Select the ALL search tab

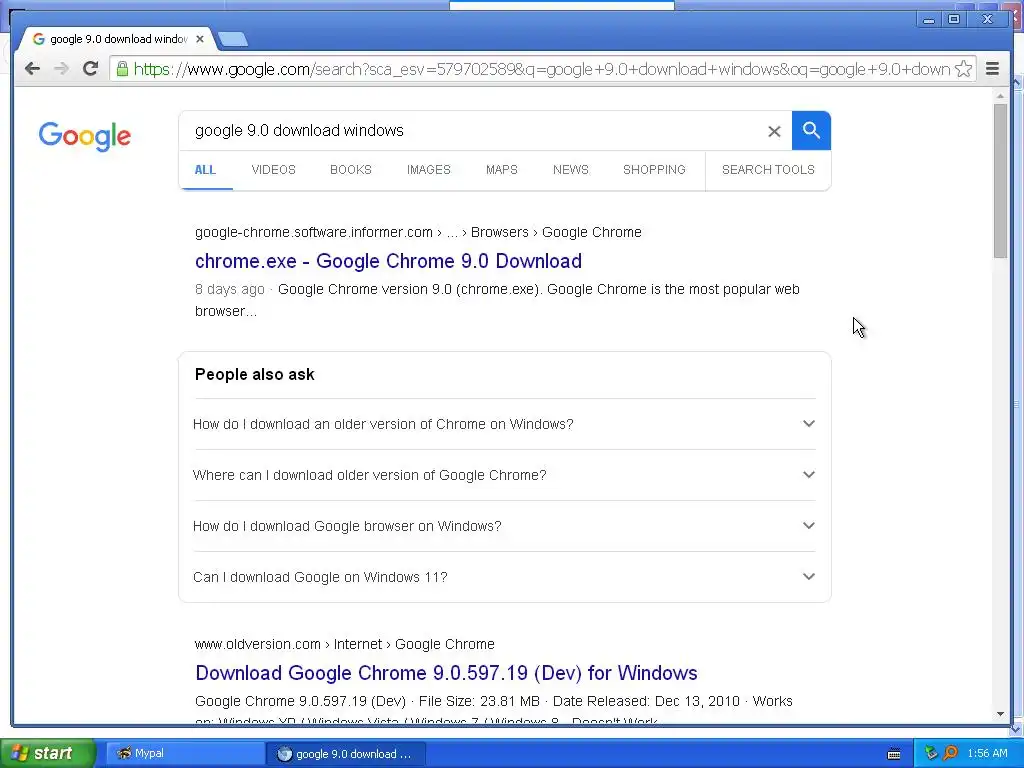coord(205,170)
